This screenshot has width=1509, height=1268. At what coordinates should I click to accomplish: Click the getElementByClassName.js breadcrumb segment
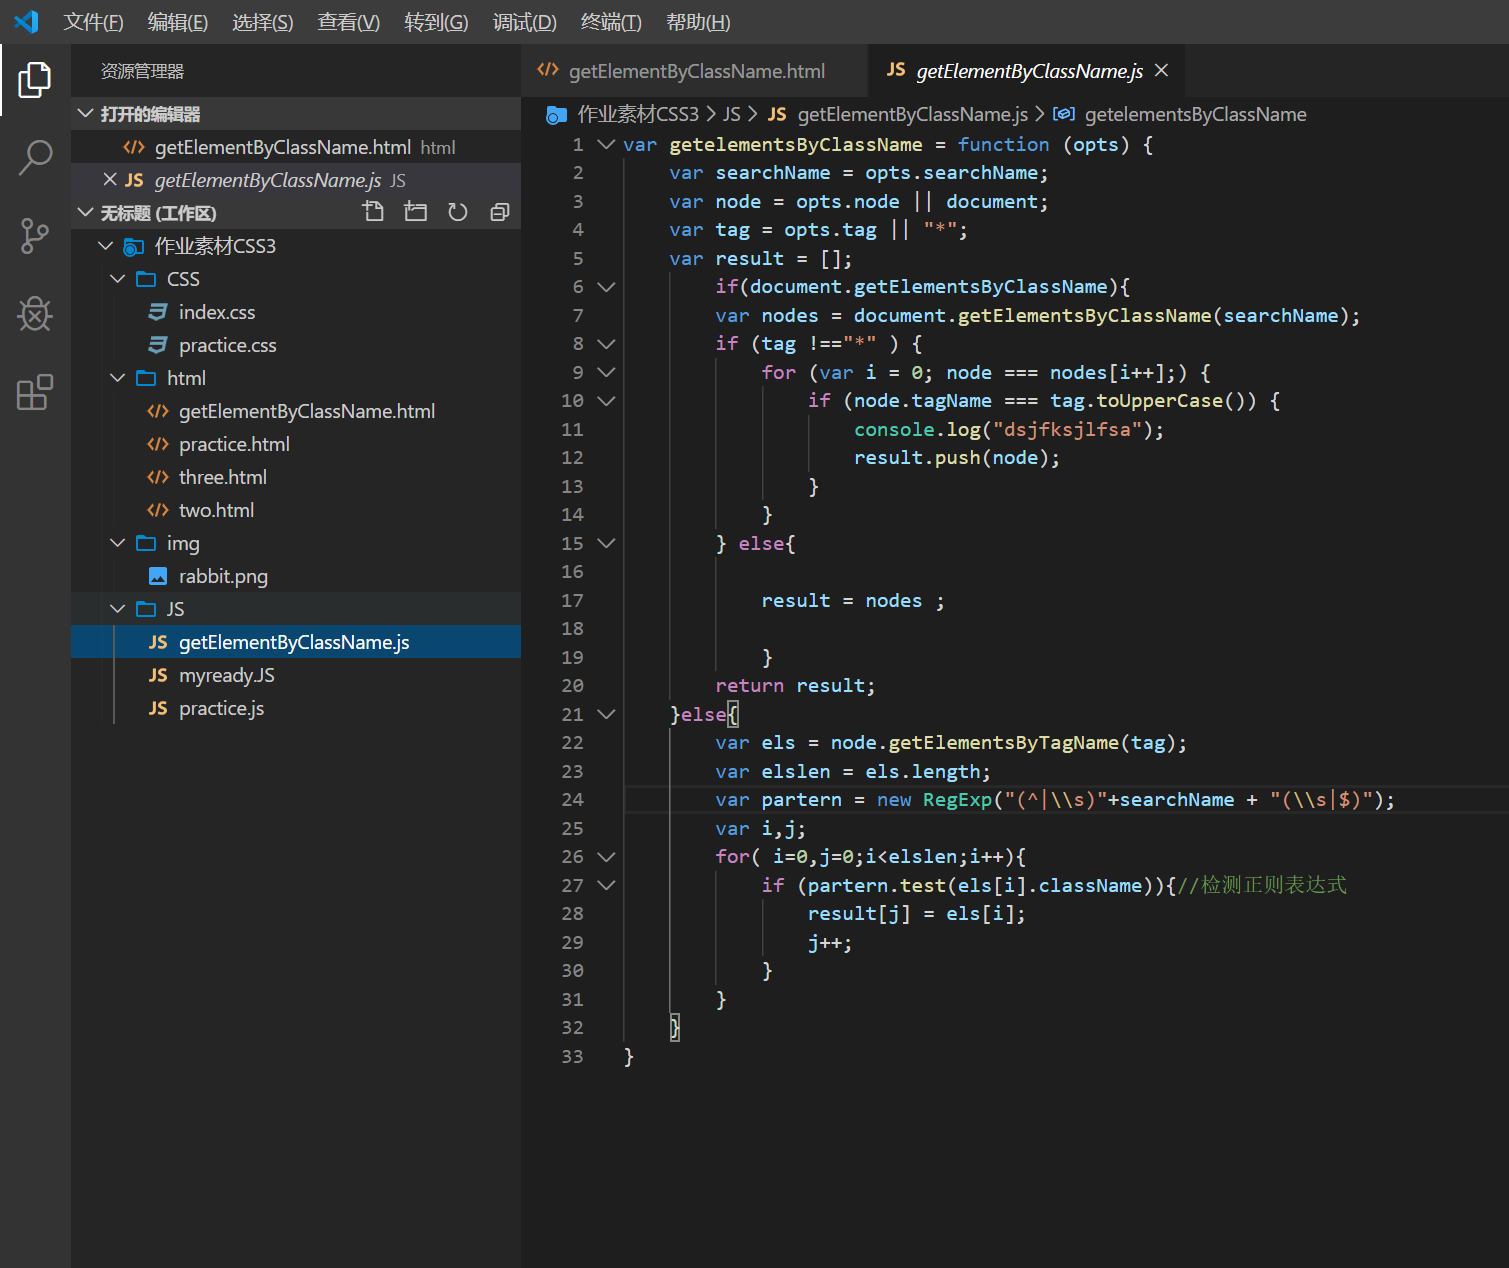(912, 115)
